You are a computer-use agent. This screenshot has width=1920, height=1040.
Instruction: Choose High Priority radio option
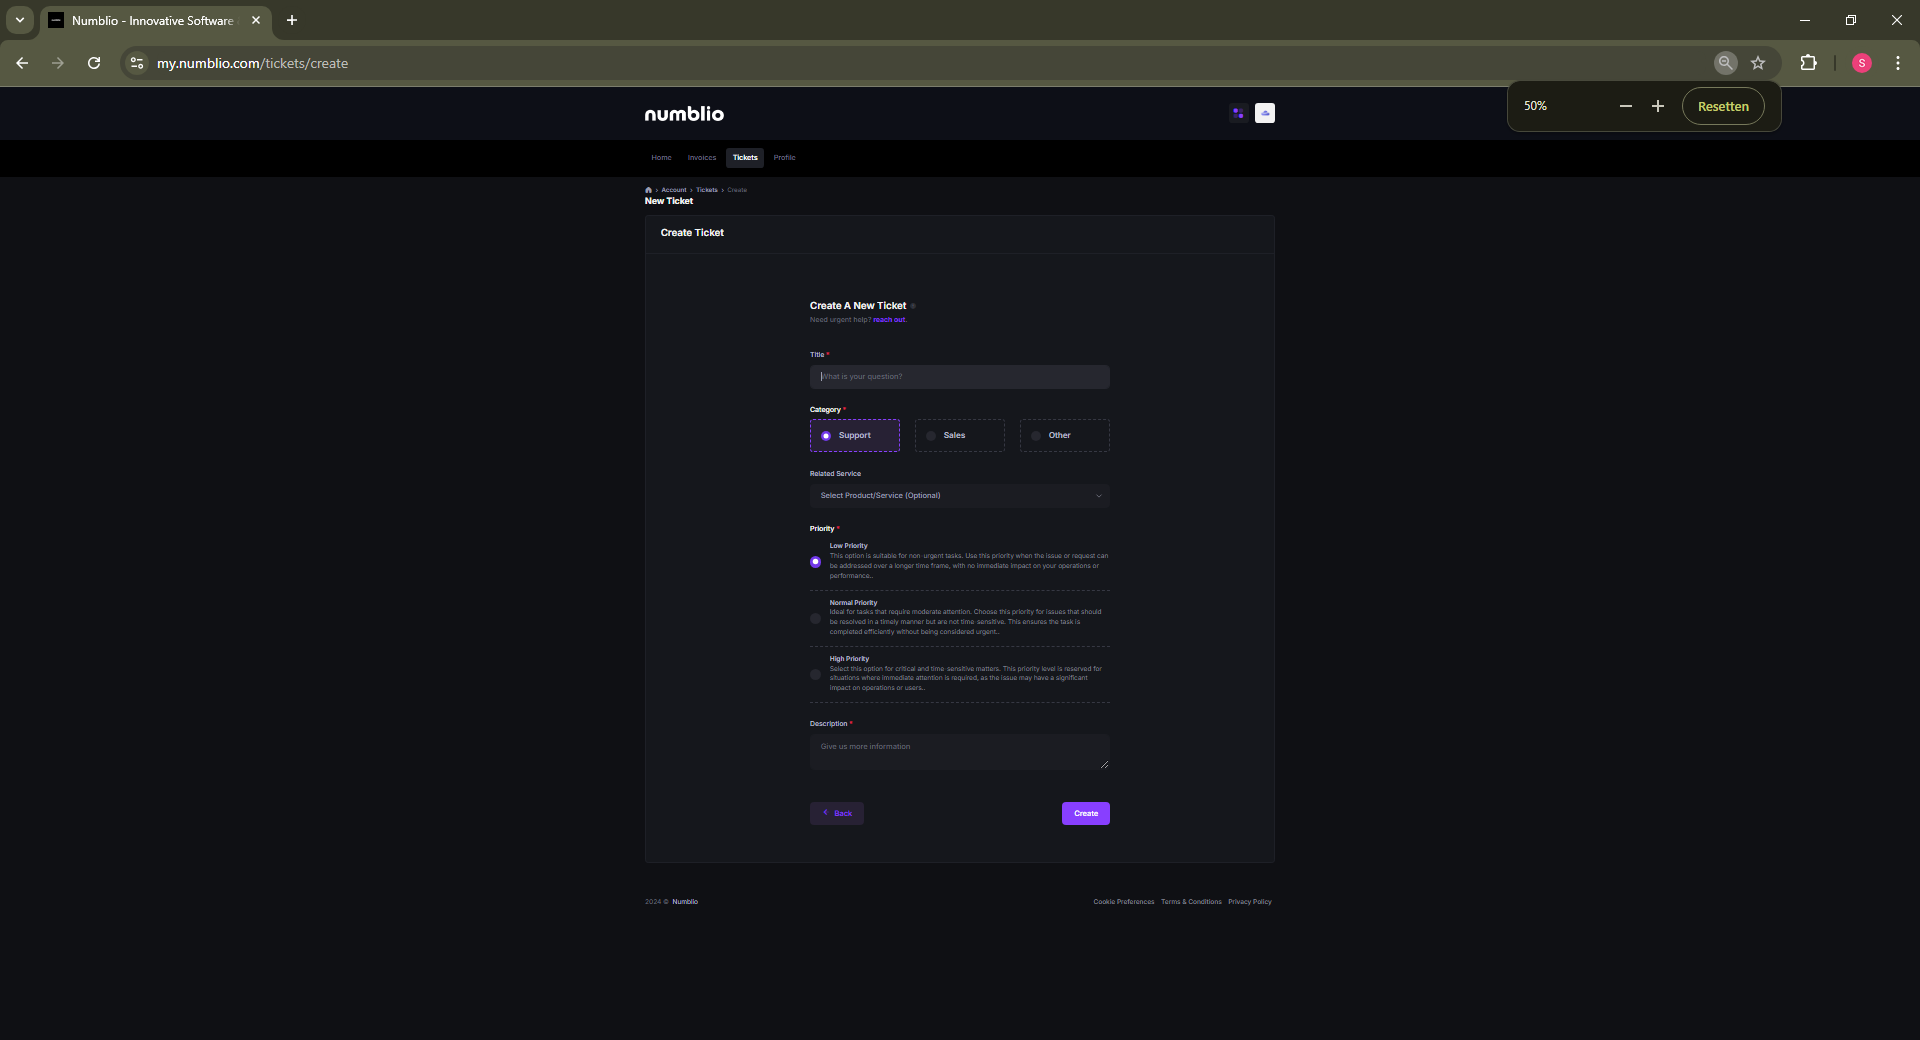pos(815,675)
